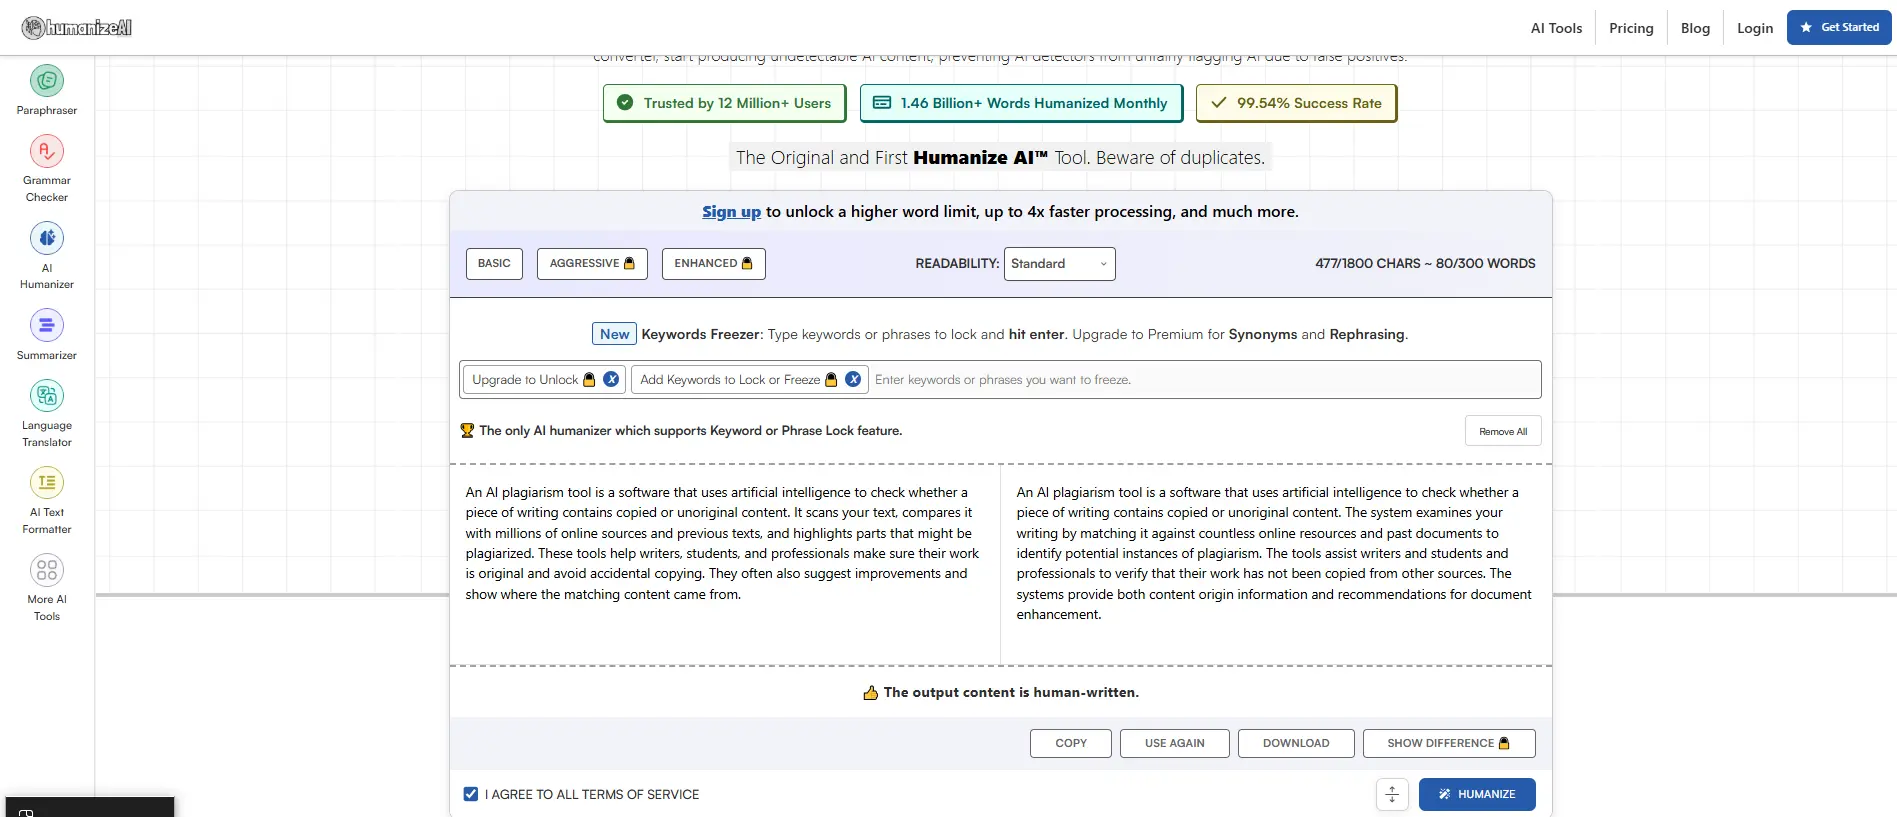Click the checkmark icon in Trusted badge
The image size is (1897, 817).
[625, 103]
